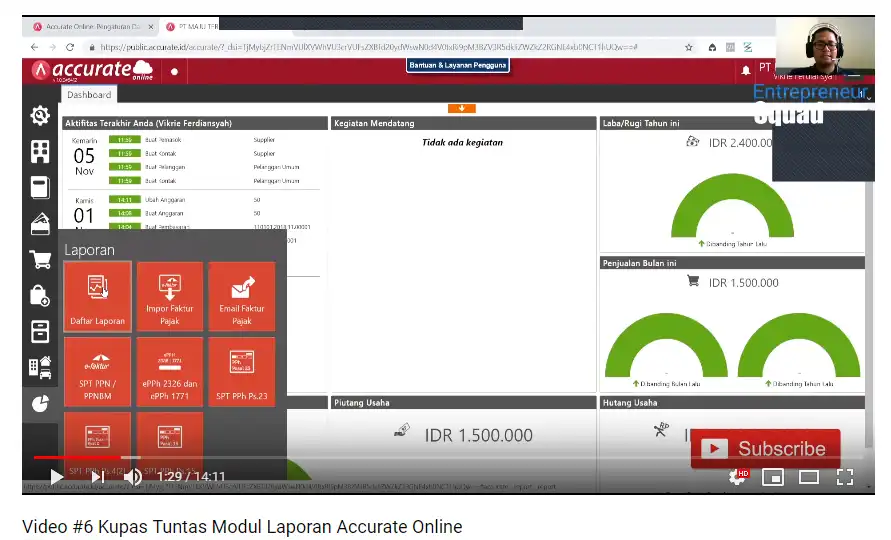The height and width of the screenshot is (540, 891).
Task: Open the shopping cart sales module
Action: (40, 260)
